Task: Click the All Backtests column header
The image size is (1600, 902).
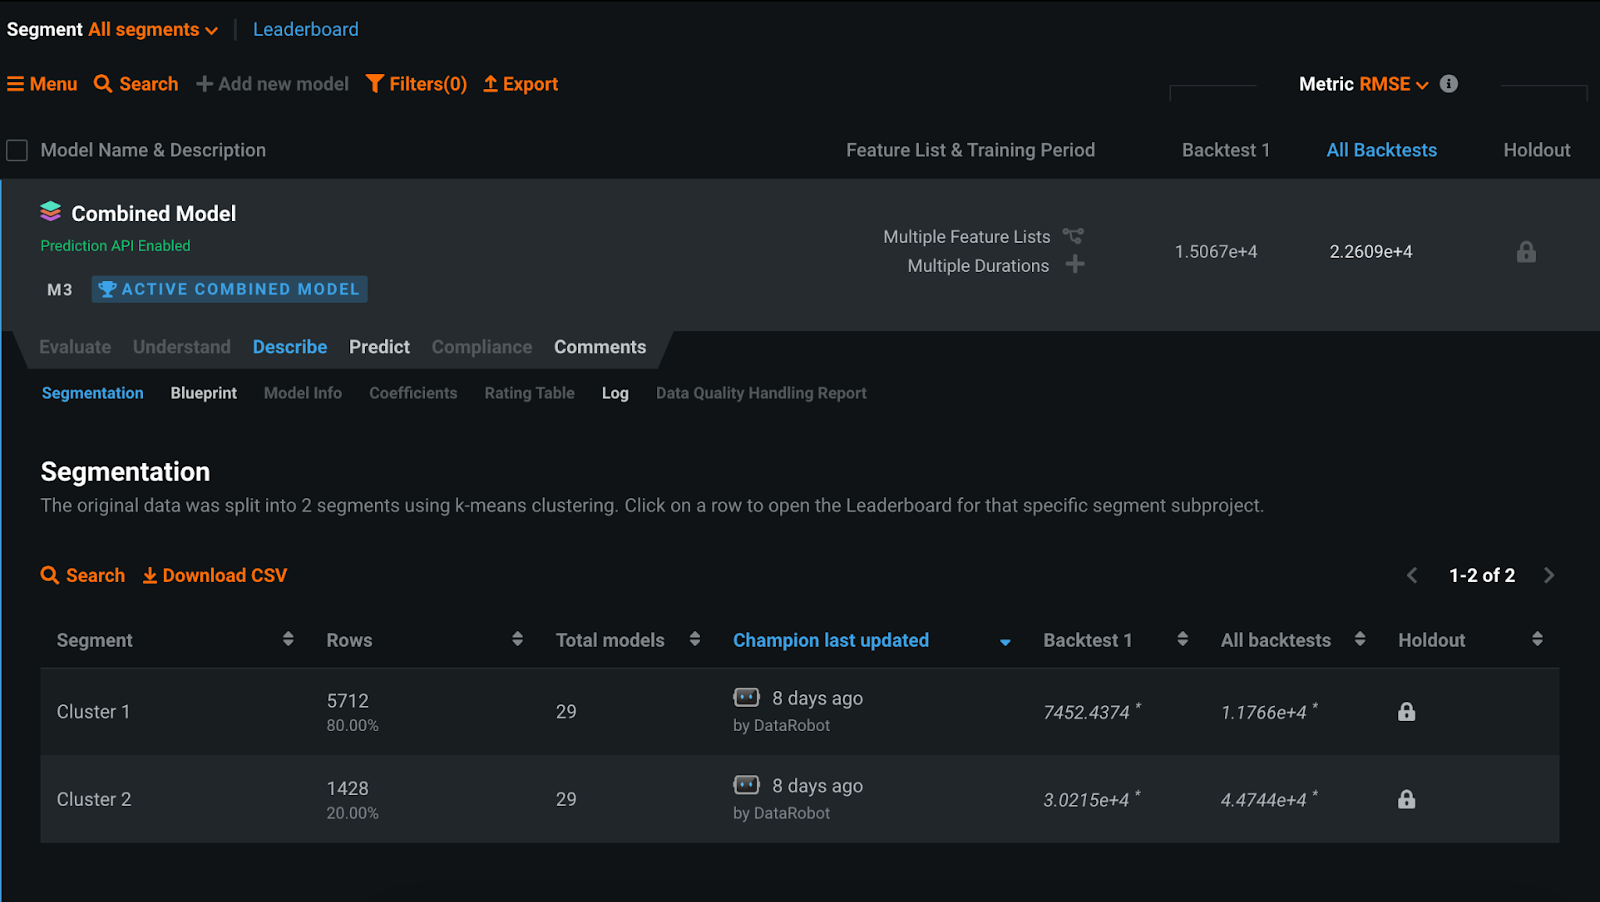Action: coord(1382,150)
